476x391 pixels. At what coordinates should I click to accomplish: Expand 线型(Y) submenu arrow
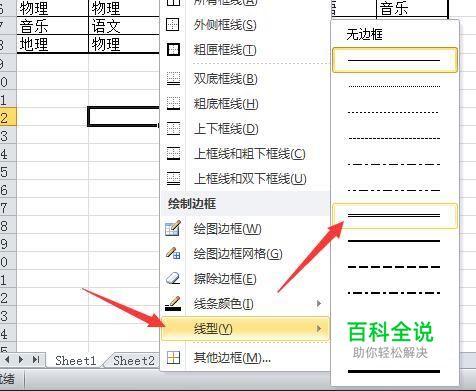[319, 329]
